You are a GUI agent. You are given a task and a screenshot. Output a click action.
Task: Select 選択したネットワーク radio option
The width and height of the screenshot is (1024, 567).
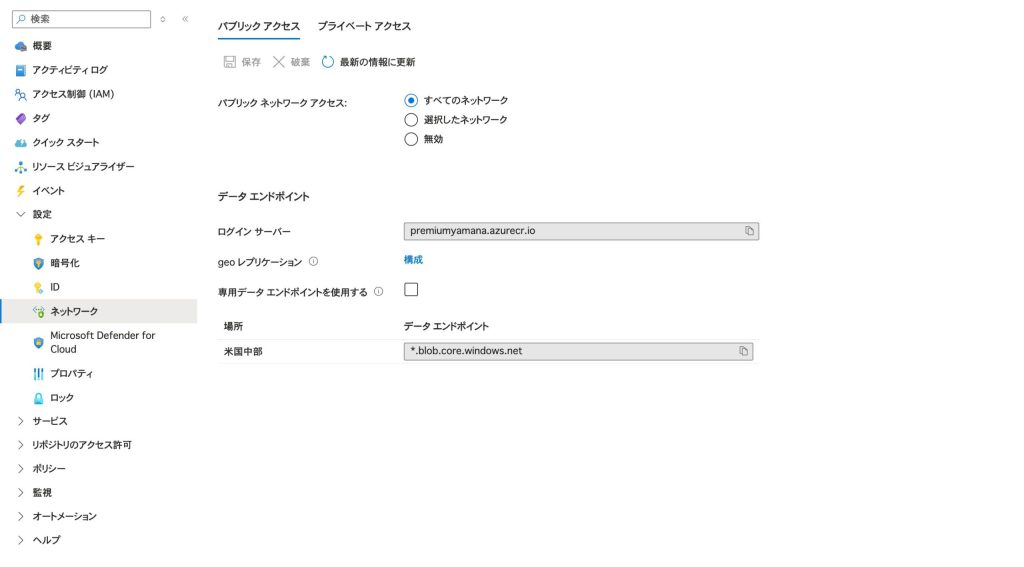click(x=411, y=120)
